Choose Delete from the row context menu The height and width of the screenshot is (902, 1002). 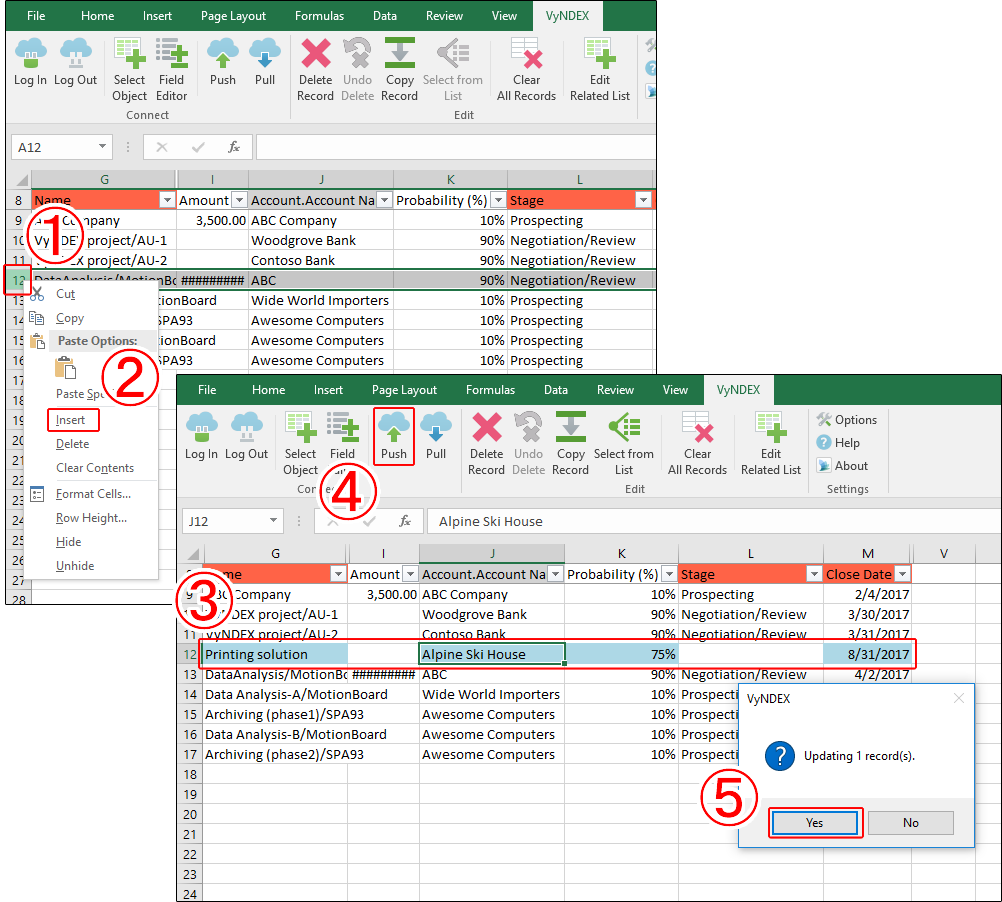pyautogui.click(x=72, y=444)
